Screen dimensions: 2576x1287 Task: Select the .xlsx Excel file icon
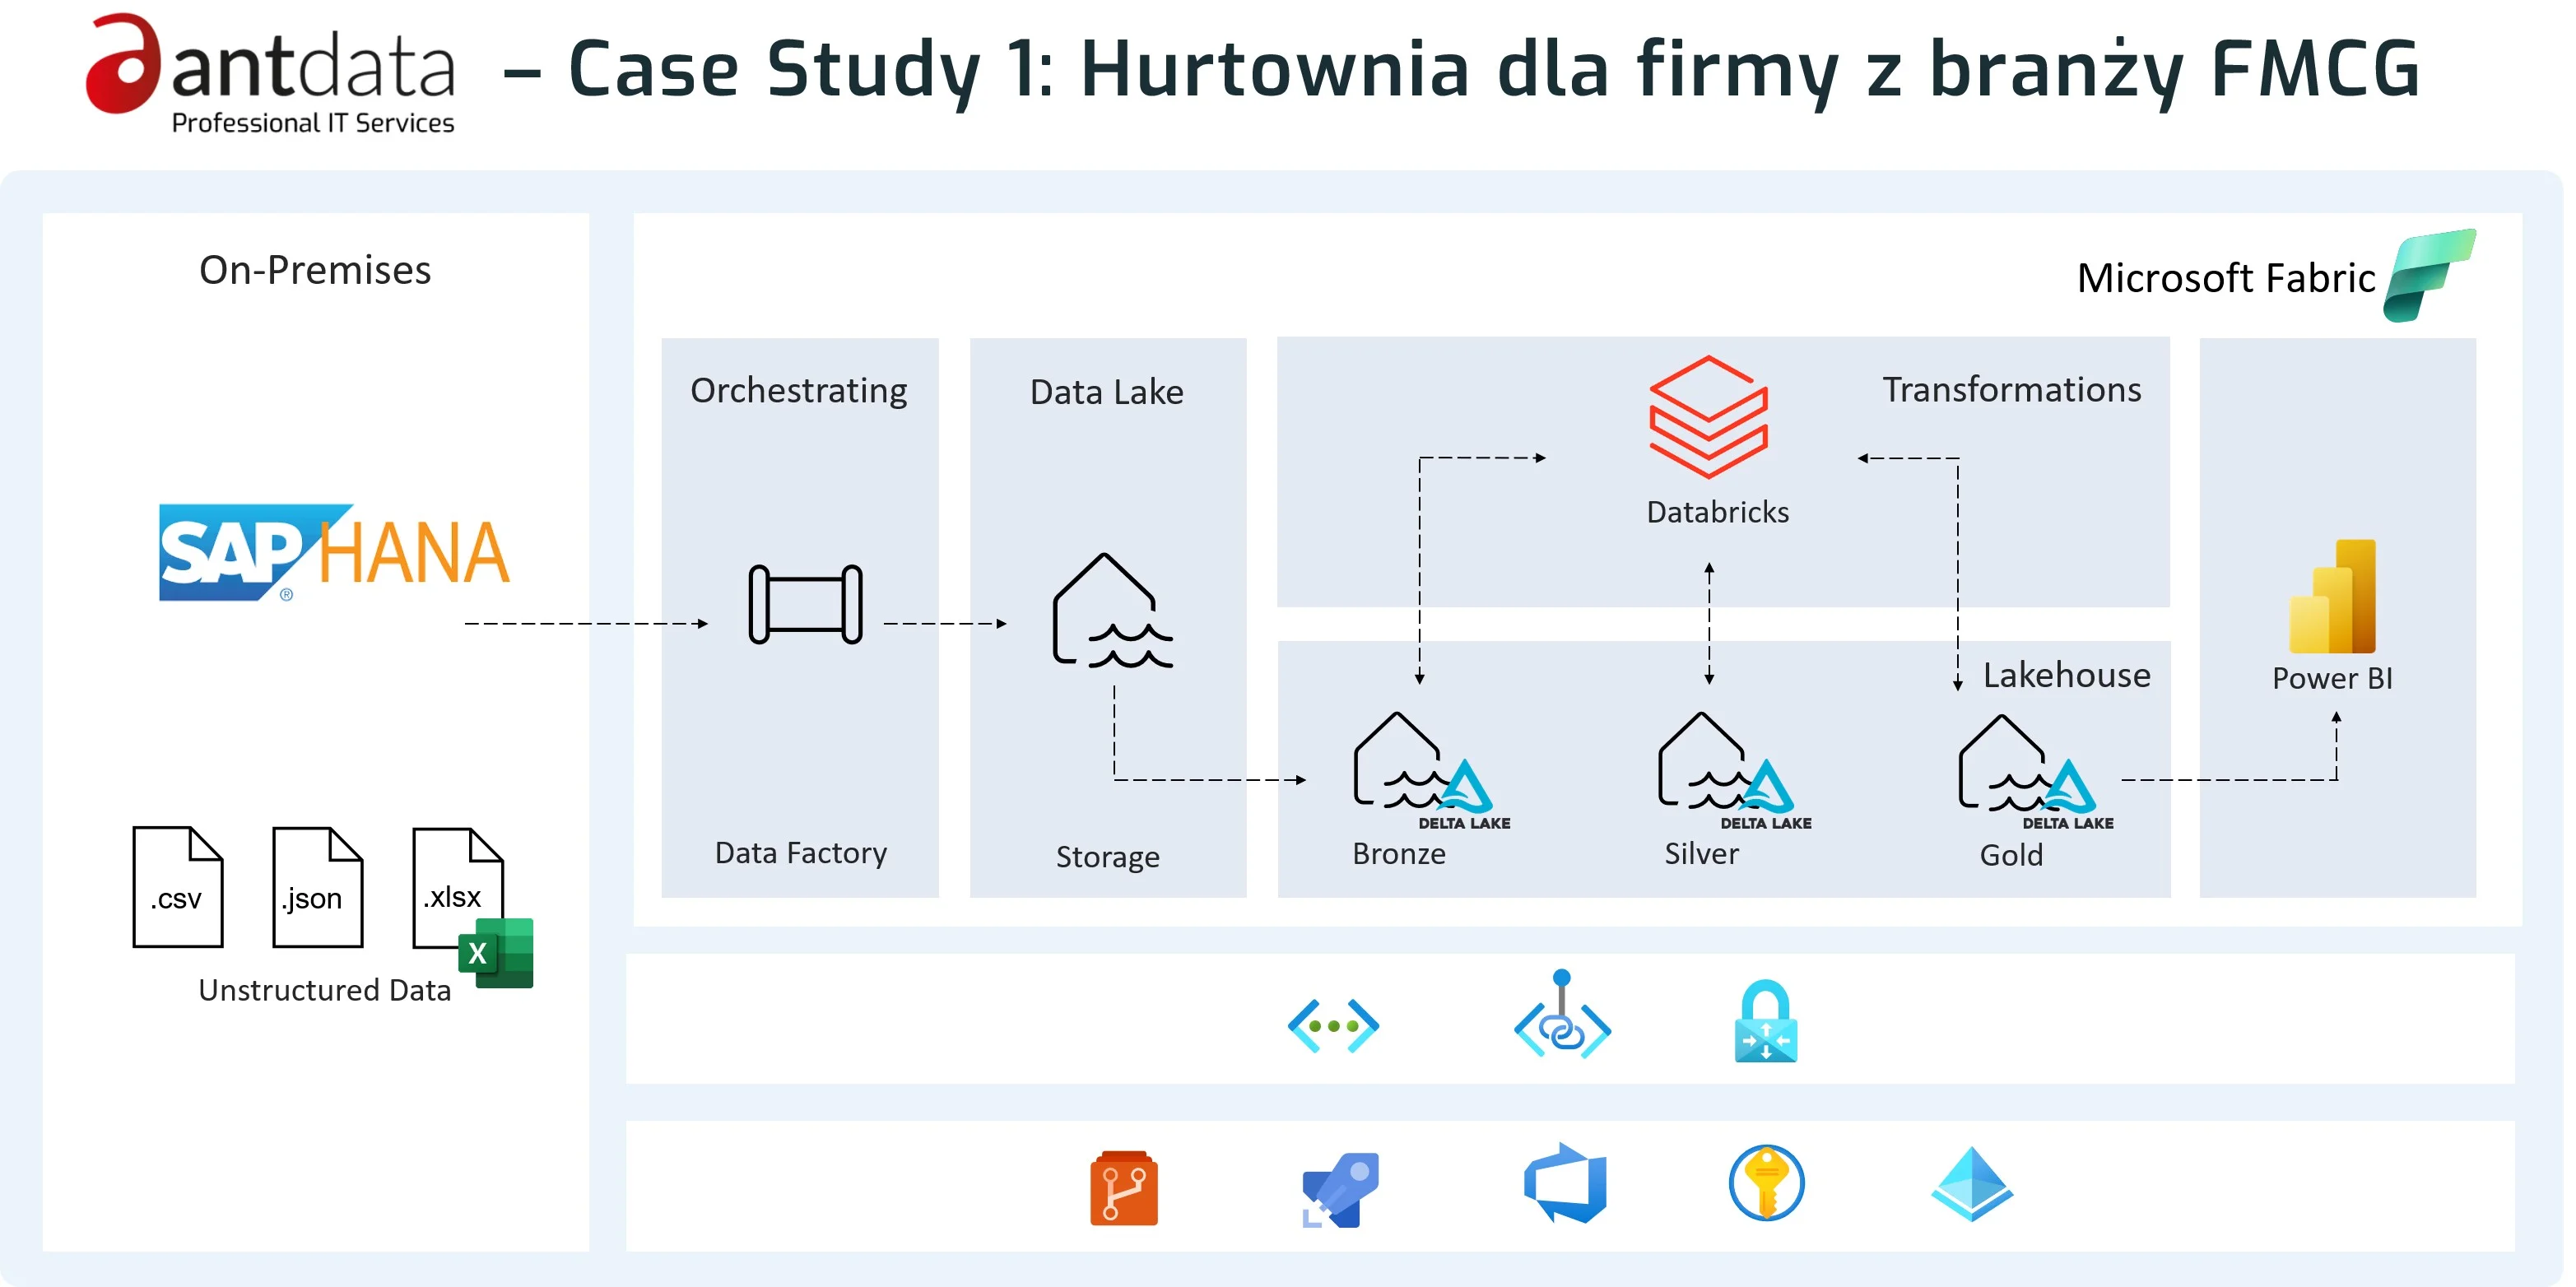[x=472, y=906]
